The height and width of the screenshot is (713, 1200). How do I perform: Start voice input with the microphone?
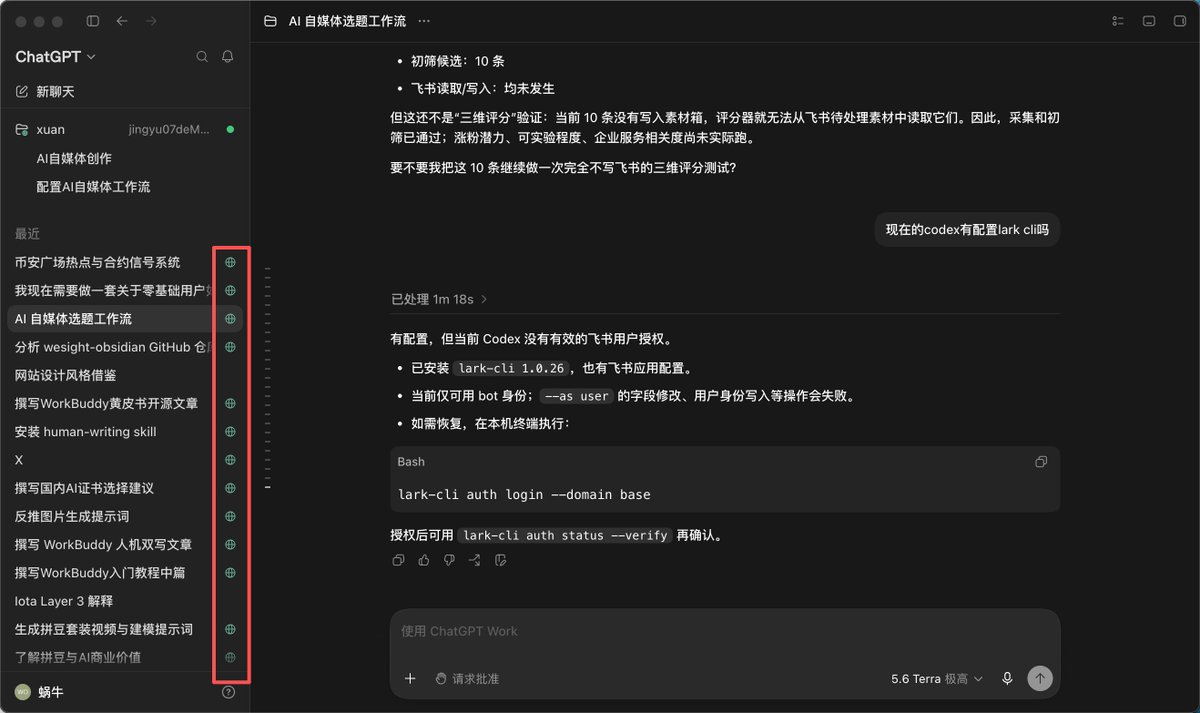(x=1007, y=679)
